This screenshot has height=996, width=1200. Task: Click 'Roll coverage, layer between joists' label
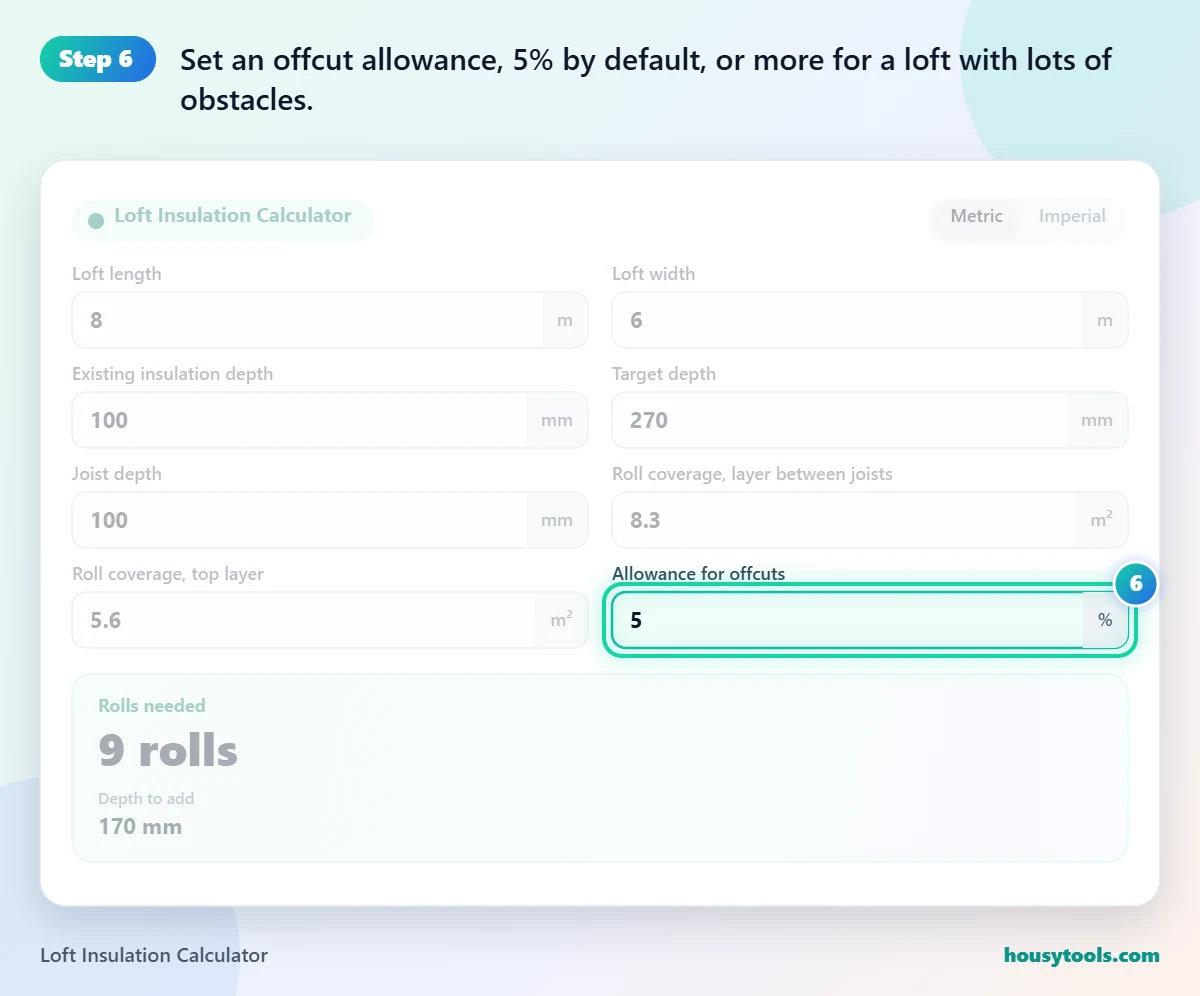752,474
